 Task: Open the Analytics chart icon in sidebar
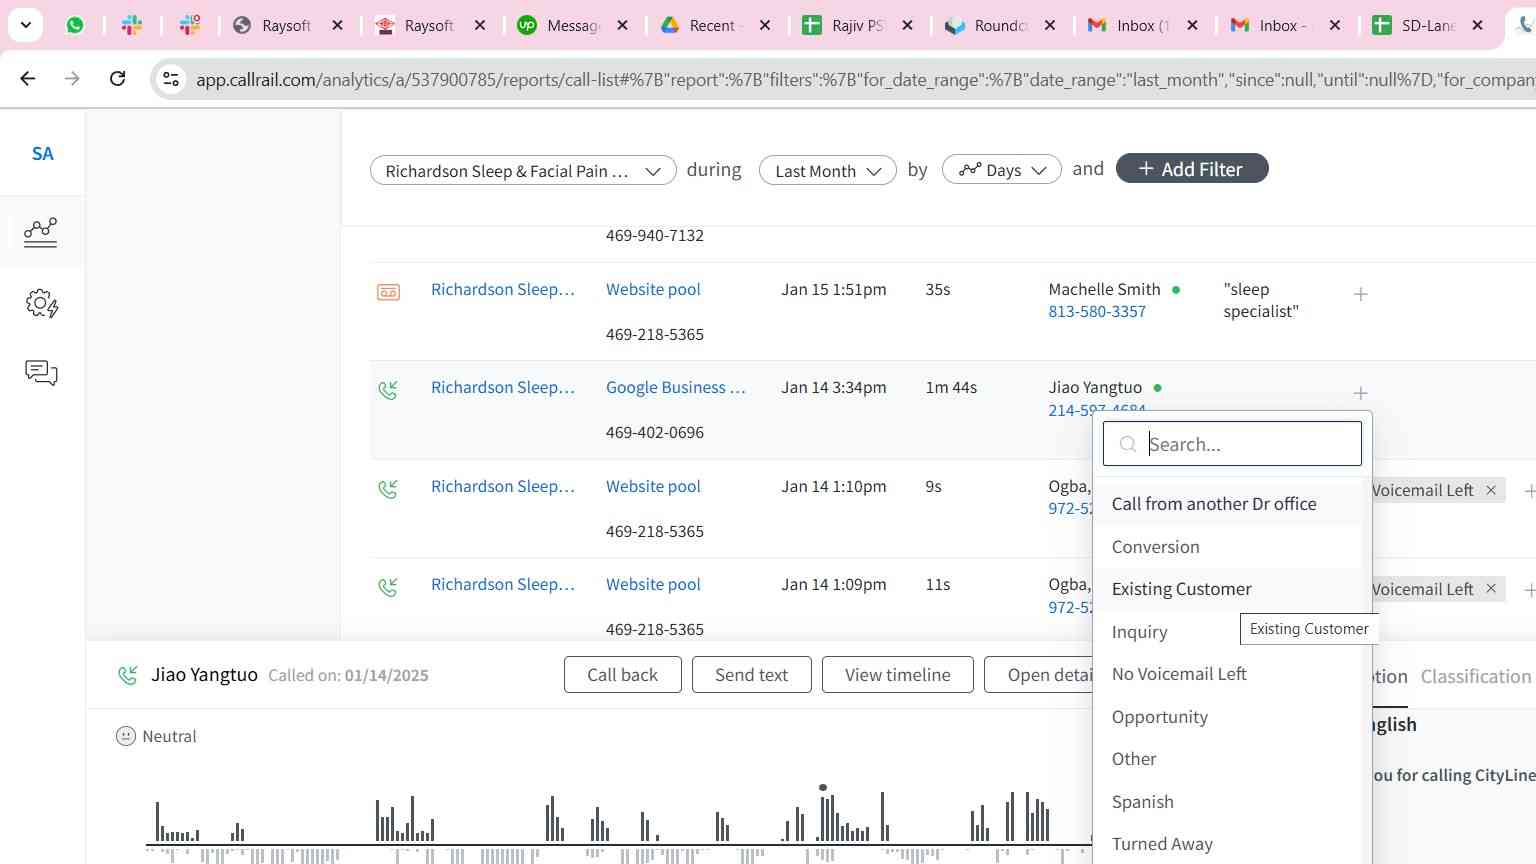point(40,232)
